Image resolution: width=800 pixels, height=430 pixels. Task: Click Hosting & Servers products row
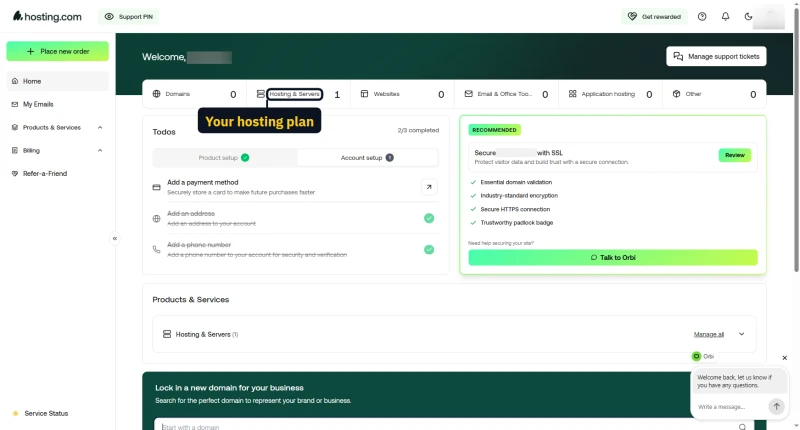454,334
